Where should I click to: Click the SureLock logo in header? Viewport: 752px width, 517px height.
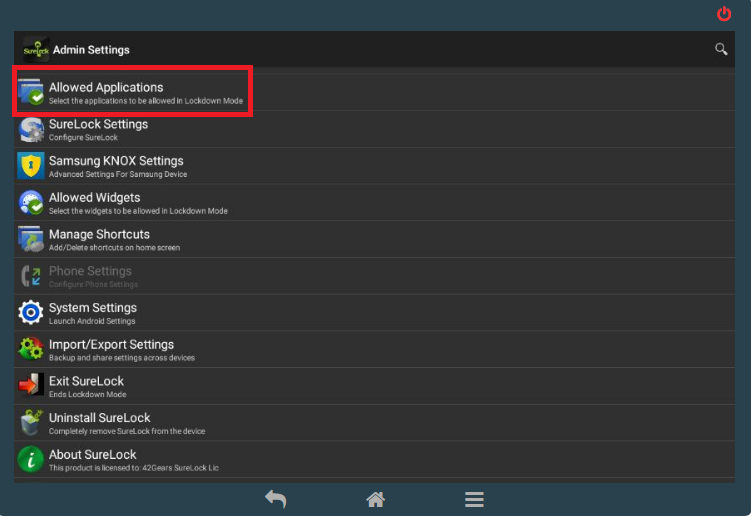pos(36,49)
